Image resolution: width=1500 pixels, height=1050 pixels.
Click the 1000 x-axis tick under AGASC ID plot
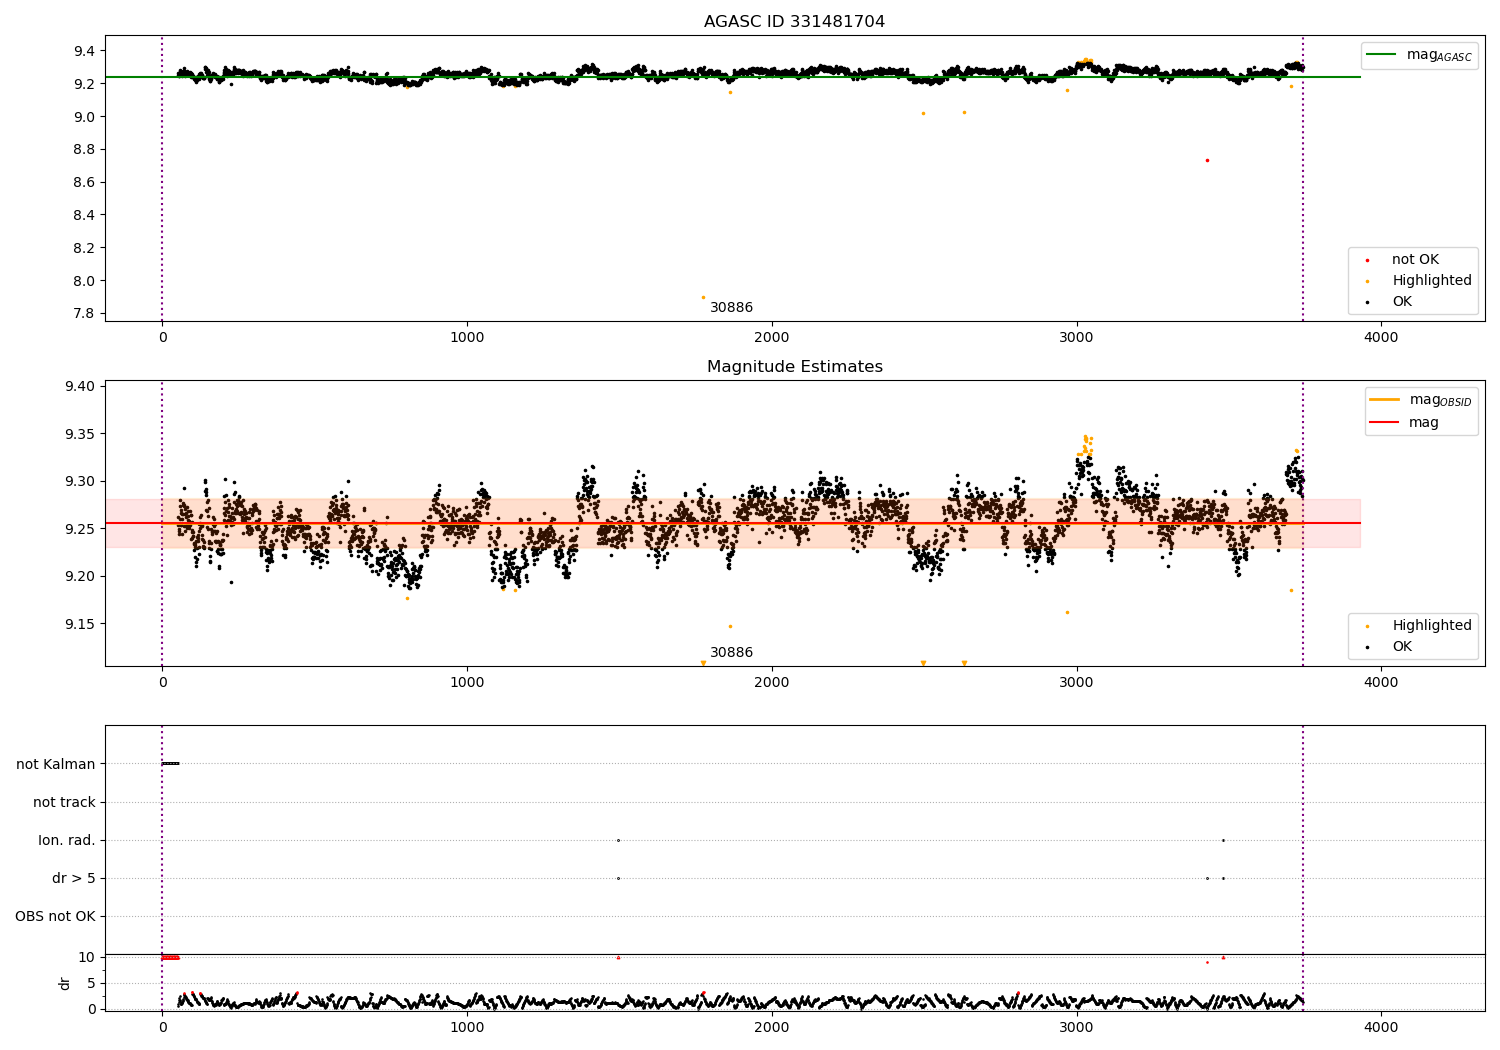tap(467, 338)
